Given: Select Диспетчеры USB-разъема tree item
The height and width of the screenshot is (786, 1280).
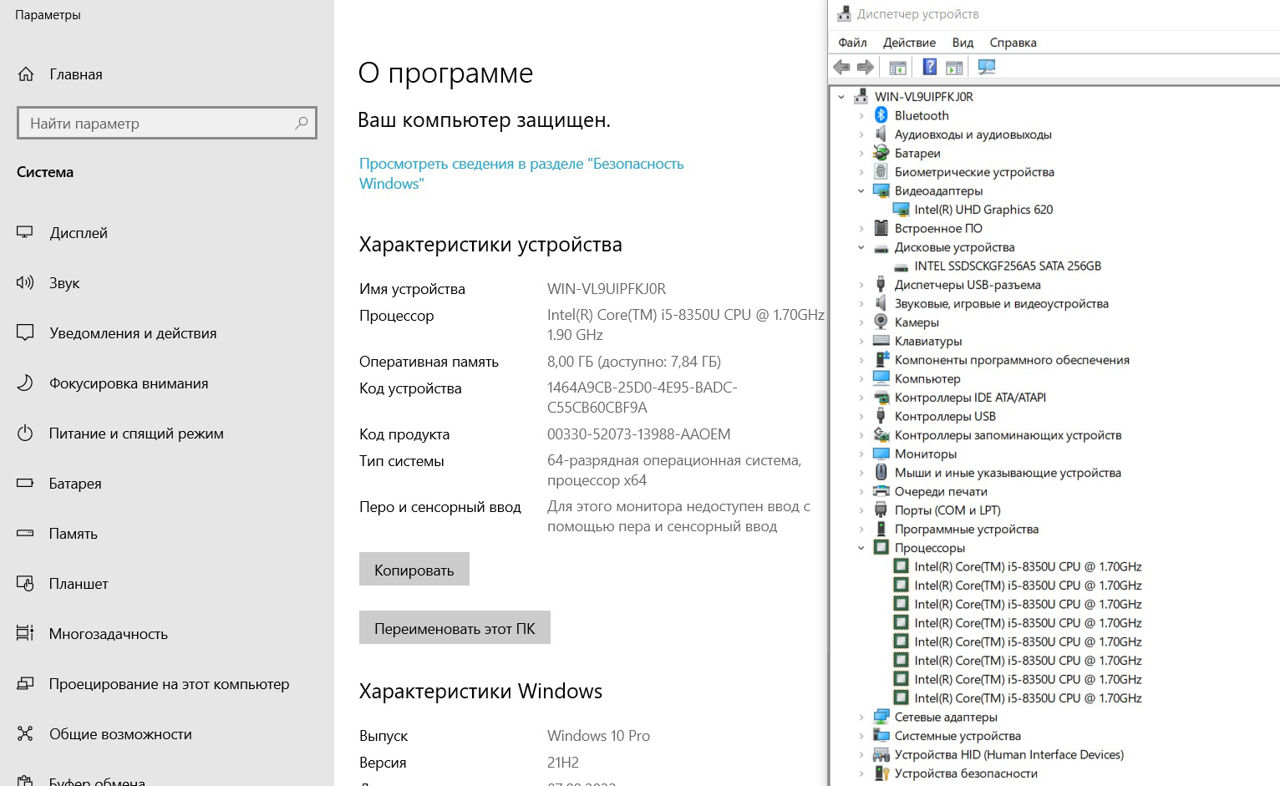Looking at the screenshot, I should [967, 285].
